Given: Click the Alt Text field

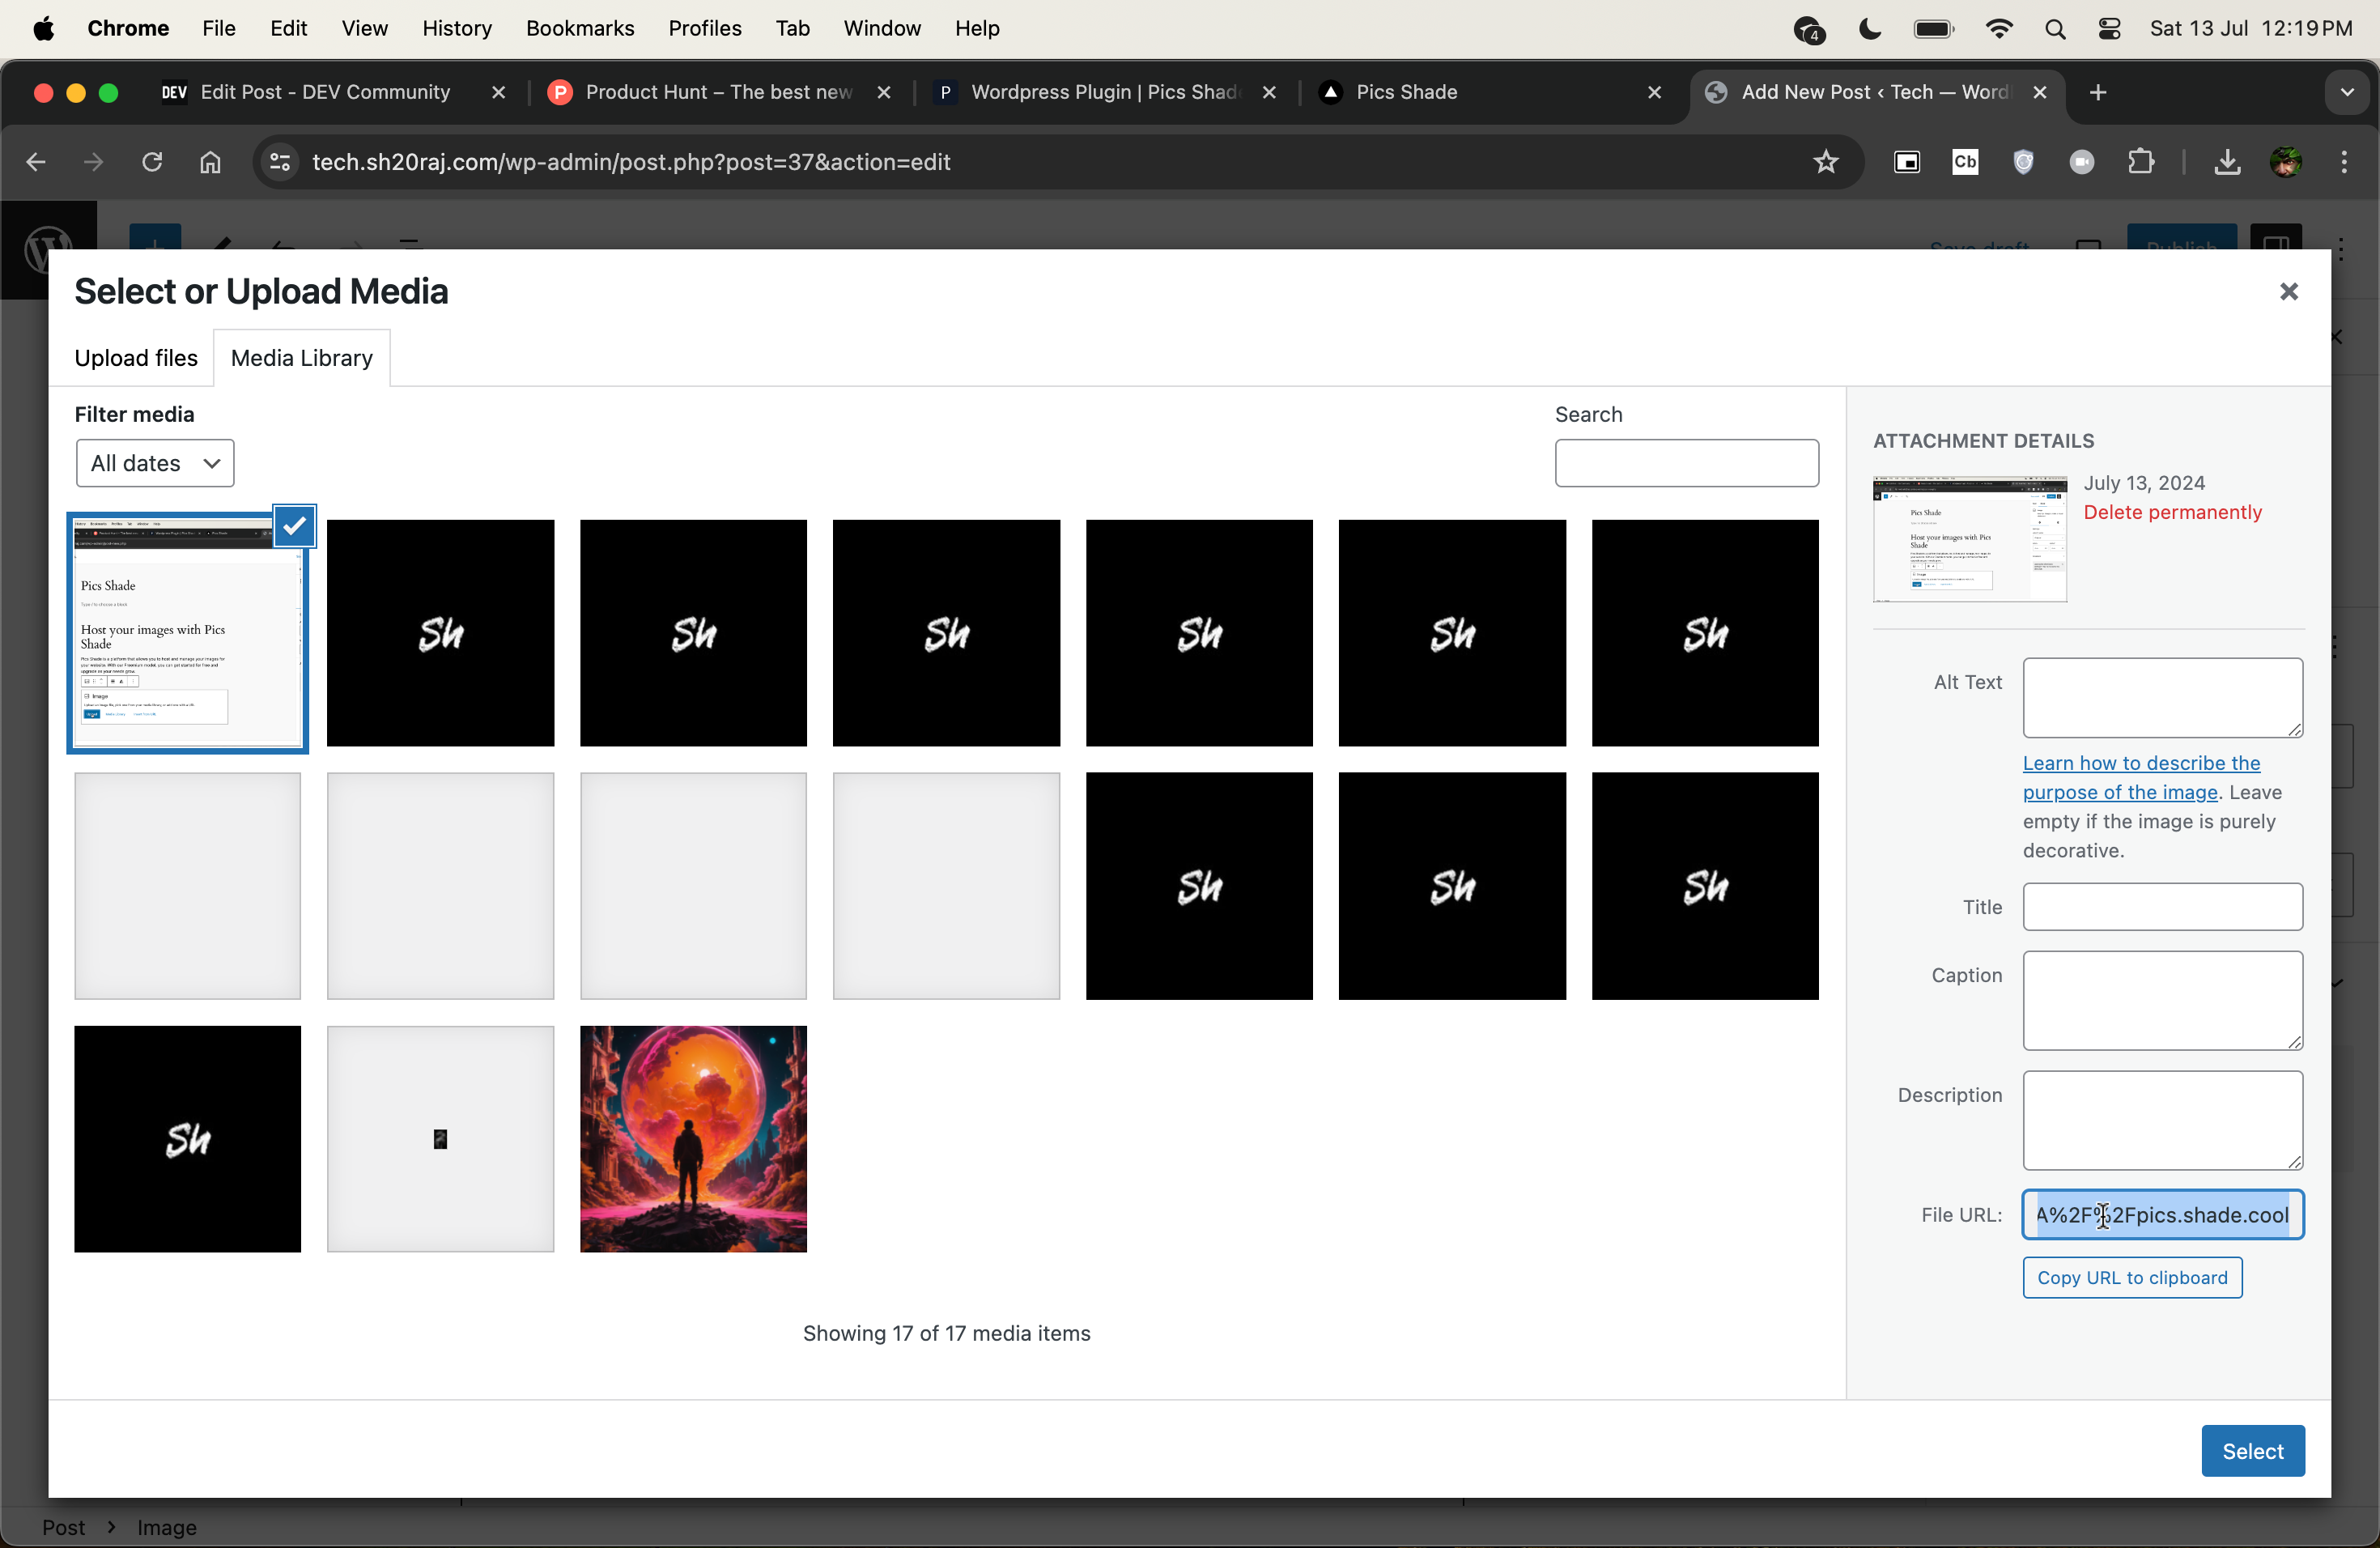Looking at the screenshot, I should [x=2162, y=697].
